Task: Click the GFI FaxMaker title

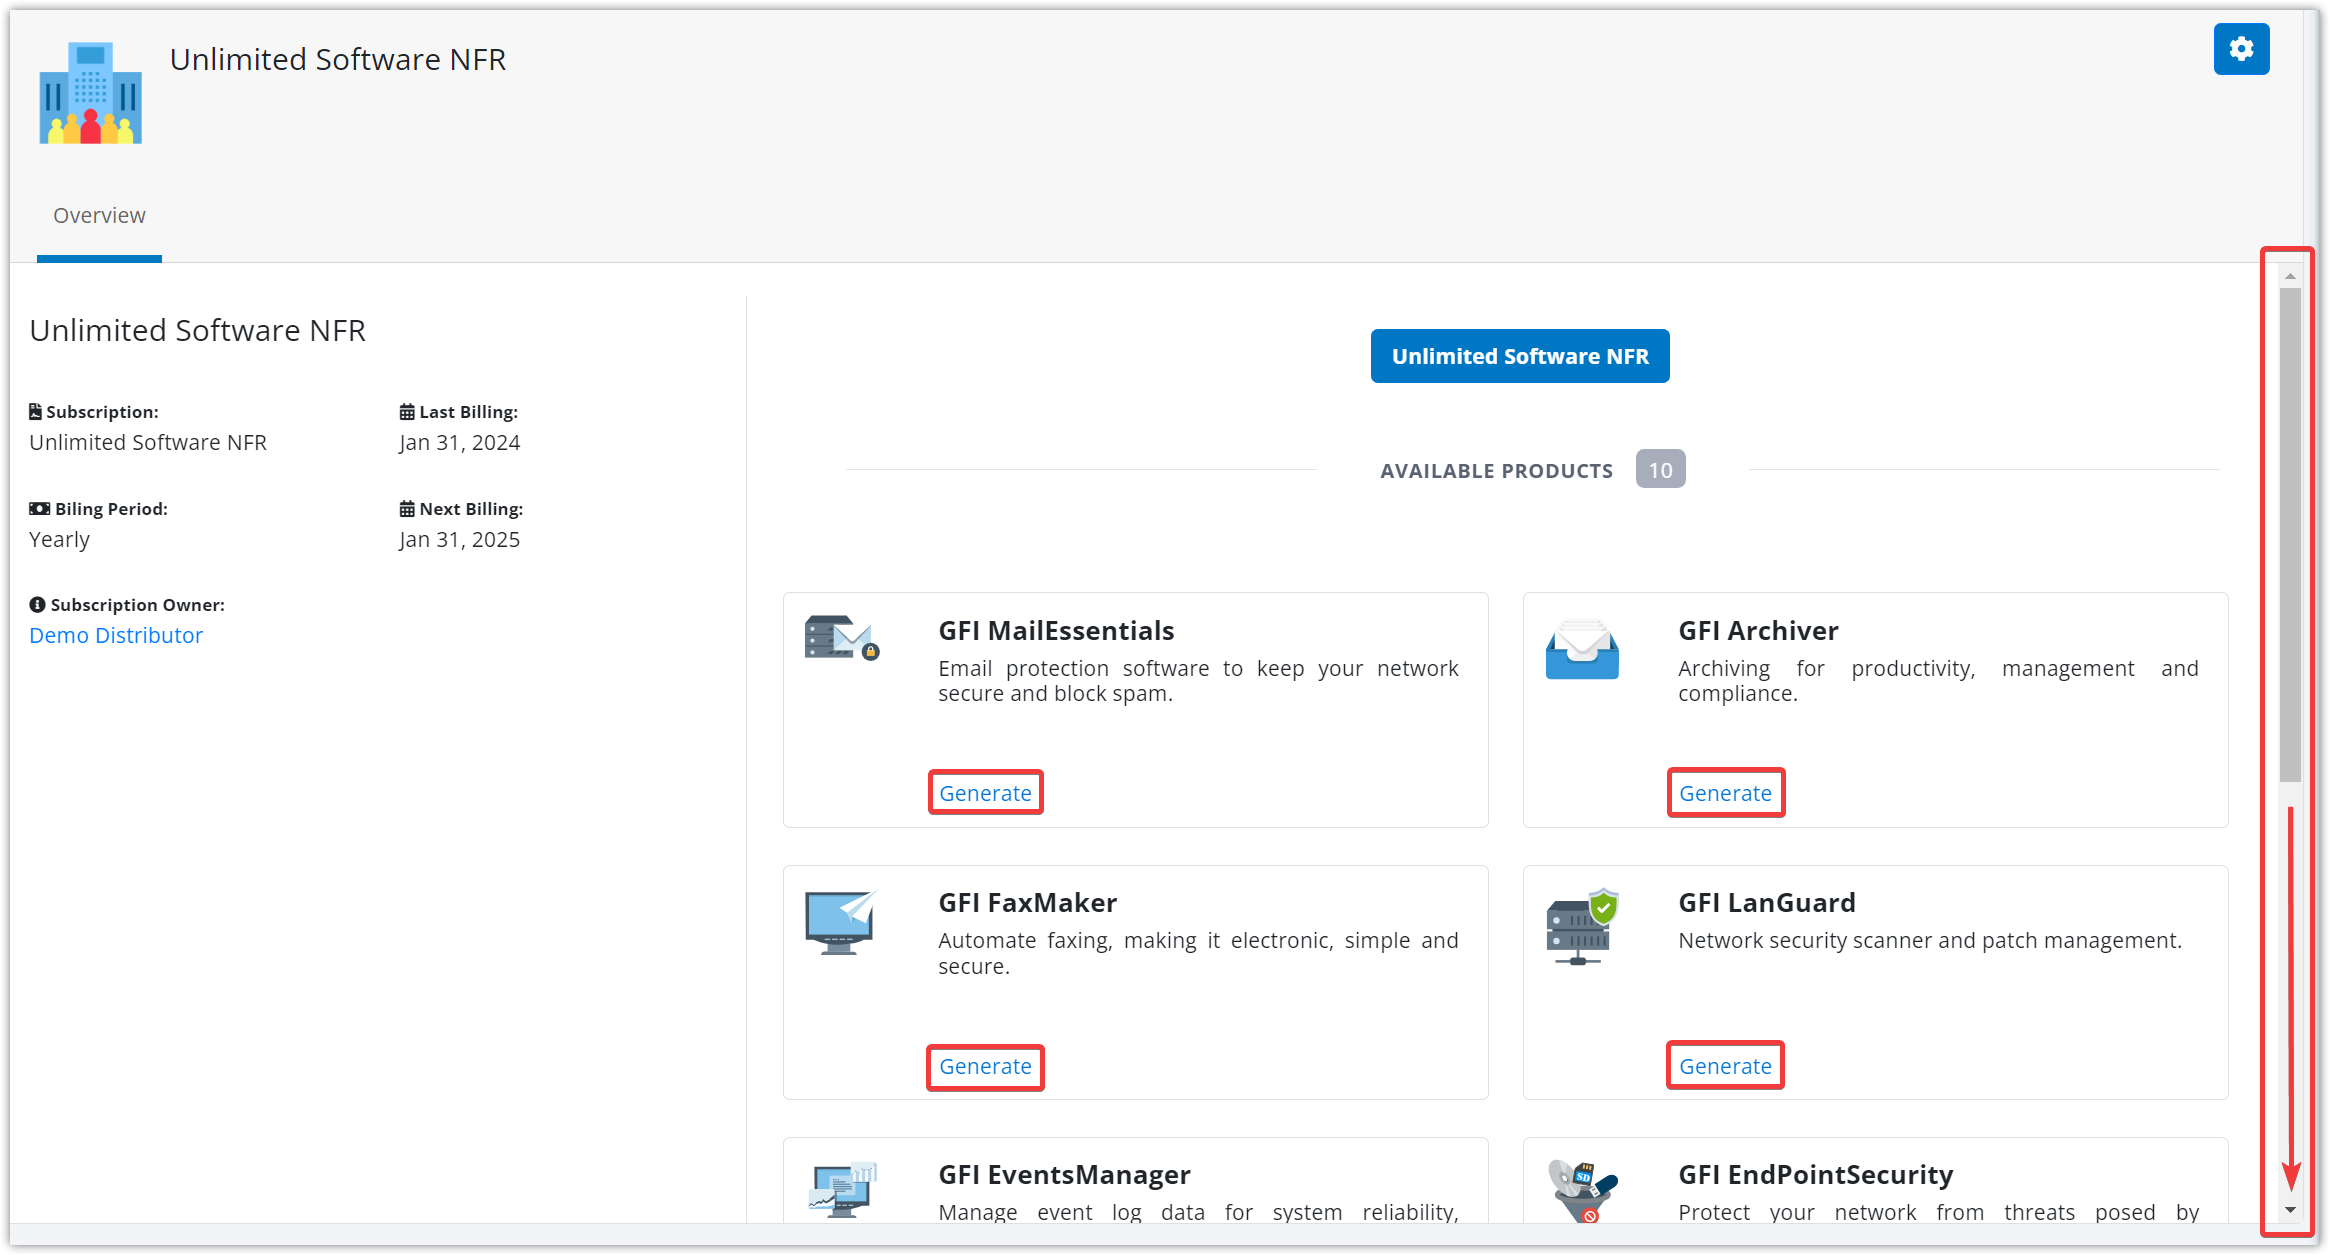Action: 1027,903
